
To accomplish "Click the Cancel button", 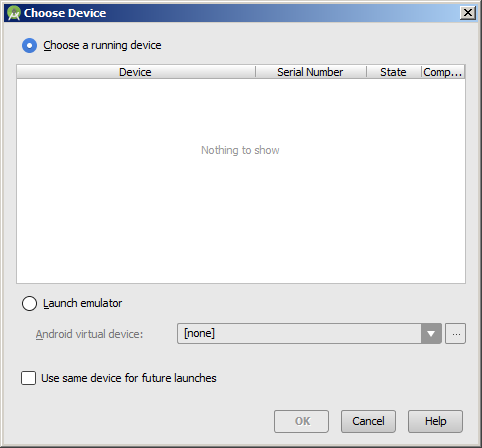I will (x=368, y=421).
